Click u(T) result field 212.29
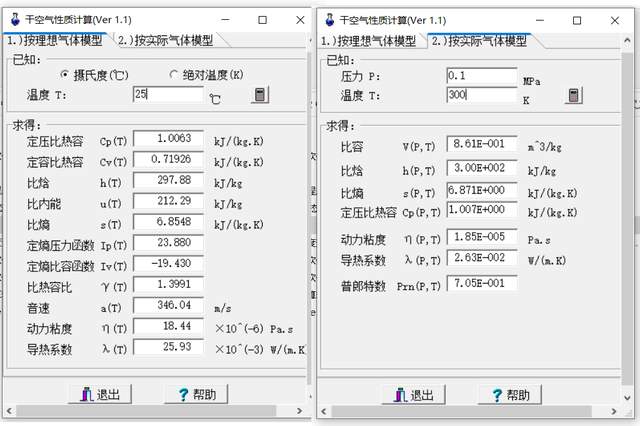This screenshot has height=426, width=640. [168, 201]
